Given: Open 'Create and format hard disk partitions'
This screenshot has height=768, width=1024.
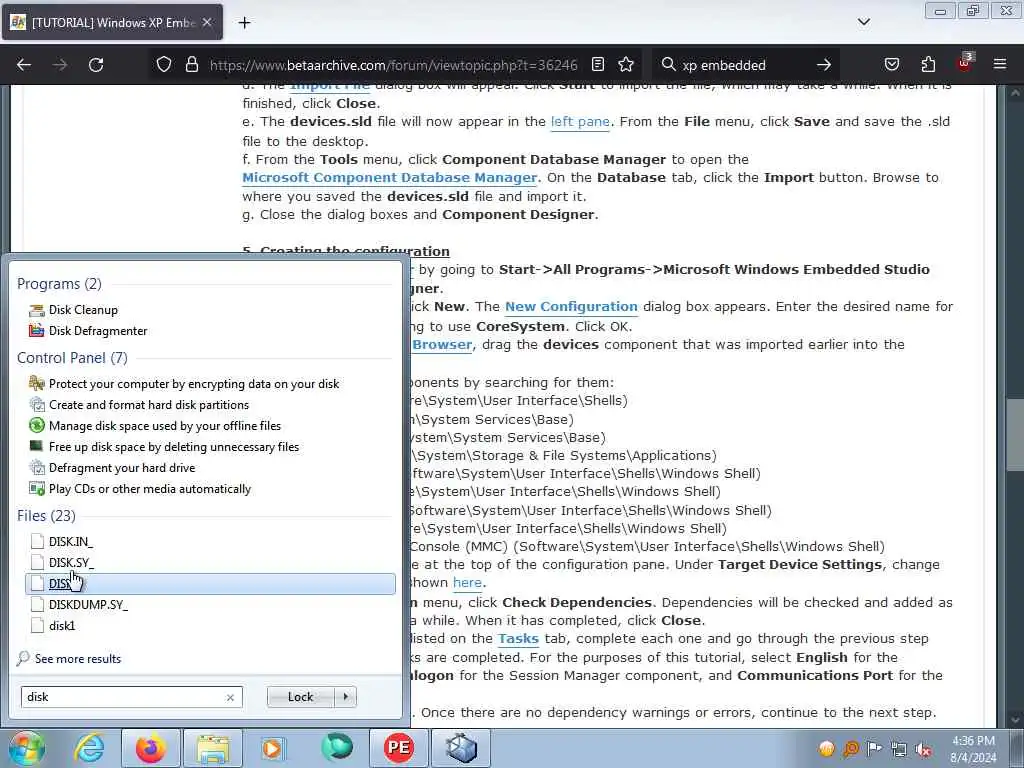Looking at the screenshot, I should (148, 405).
